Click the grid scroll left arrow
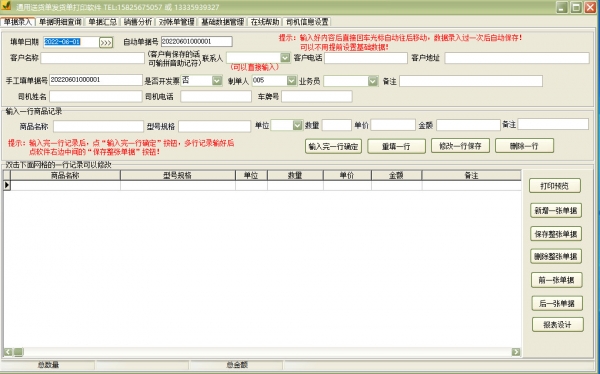 pyautogui.click(x=8, y=352)
